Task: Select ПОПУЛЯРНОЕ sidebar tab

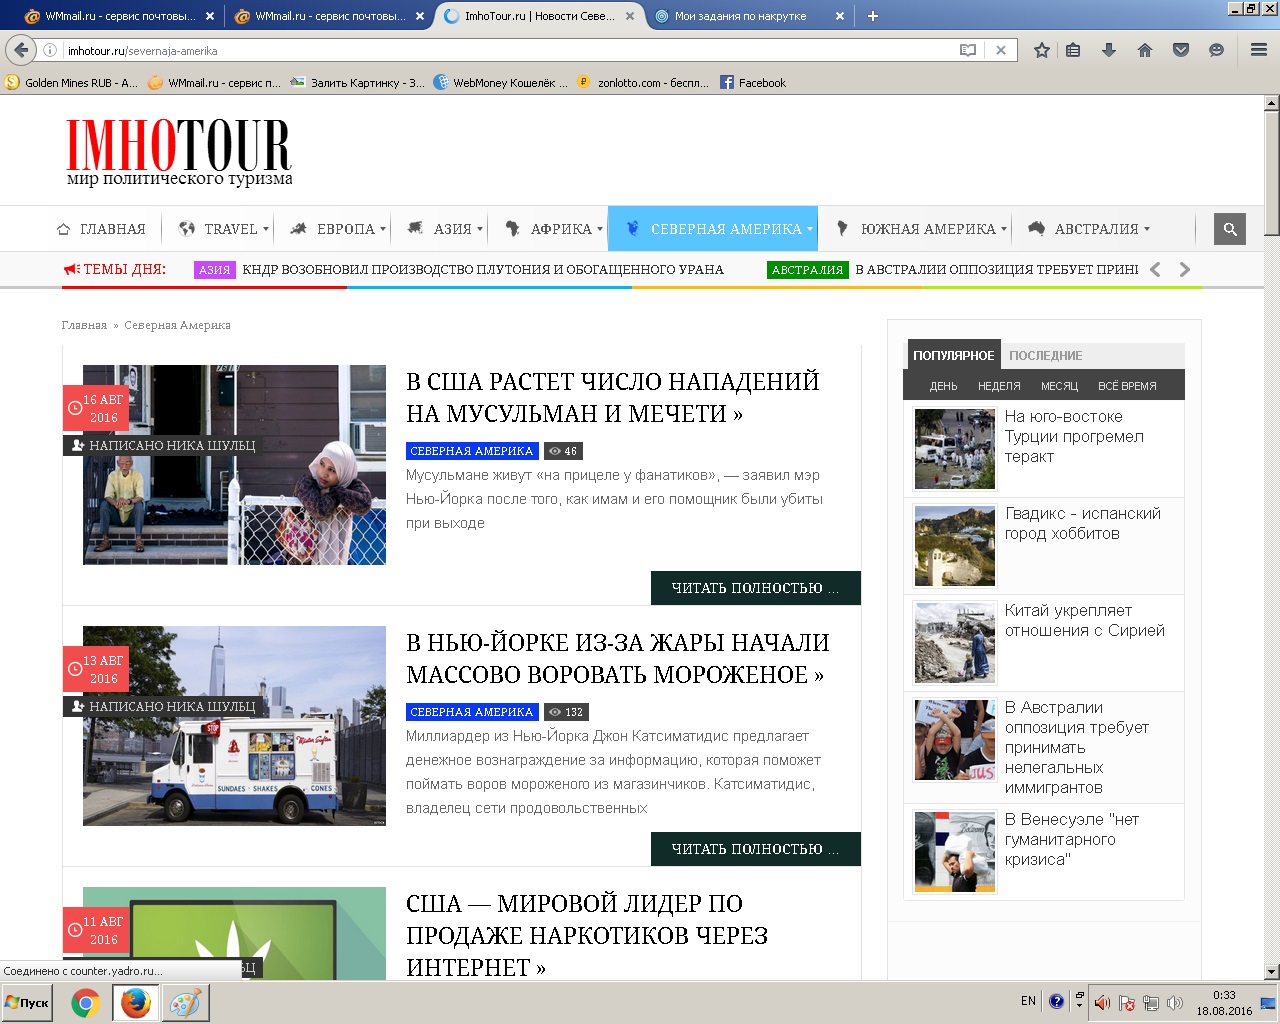Action: pos(953,355)
